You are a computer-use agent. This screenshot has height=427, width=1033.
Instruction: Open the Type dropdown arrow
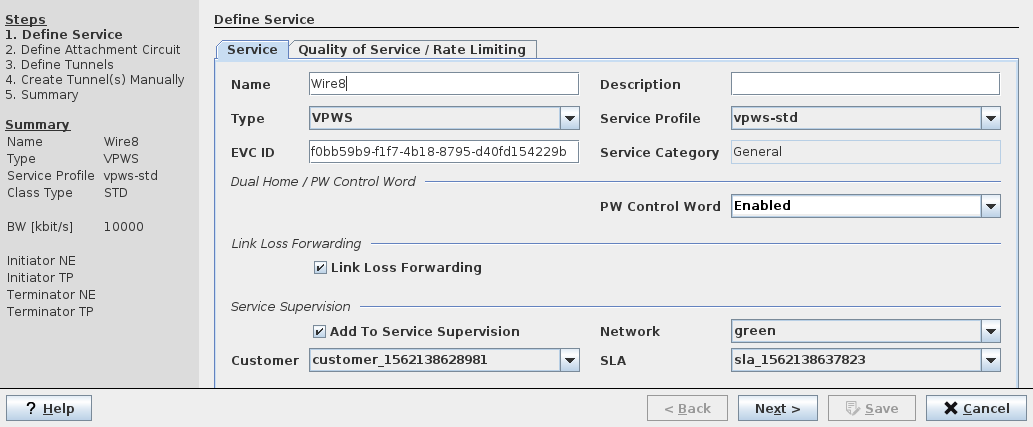point(569,119)
